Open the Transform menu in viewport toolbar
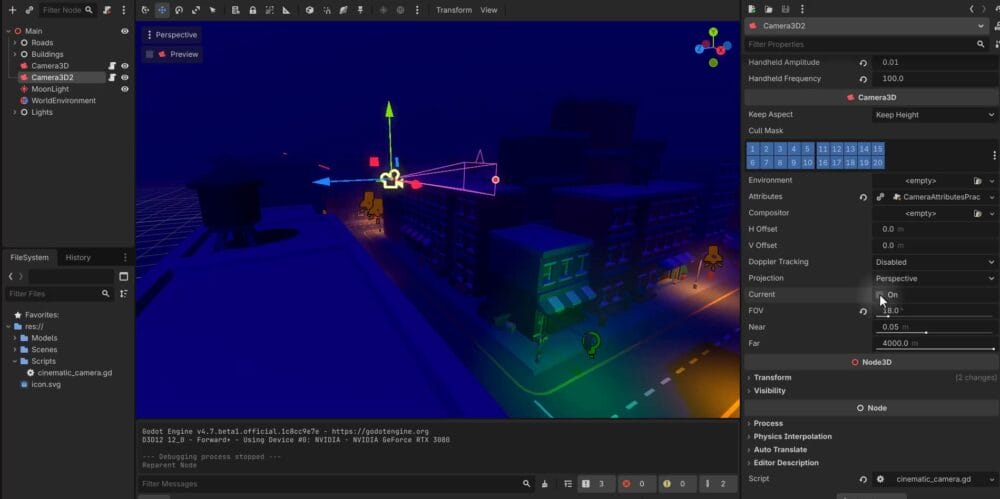Viewport: 1000px width, 499px height. point(454,10)
